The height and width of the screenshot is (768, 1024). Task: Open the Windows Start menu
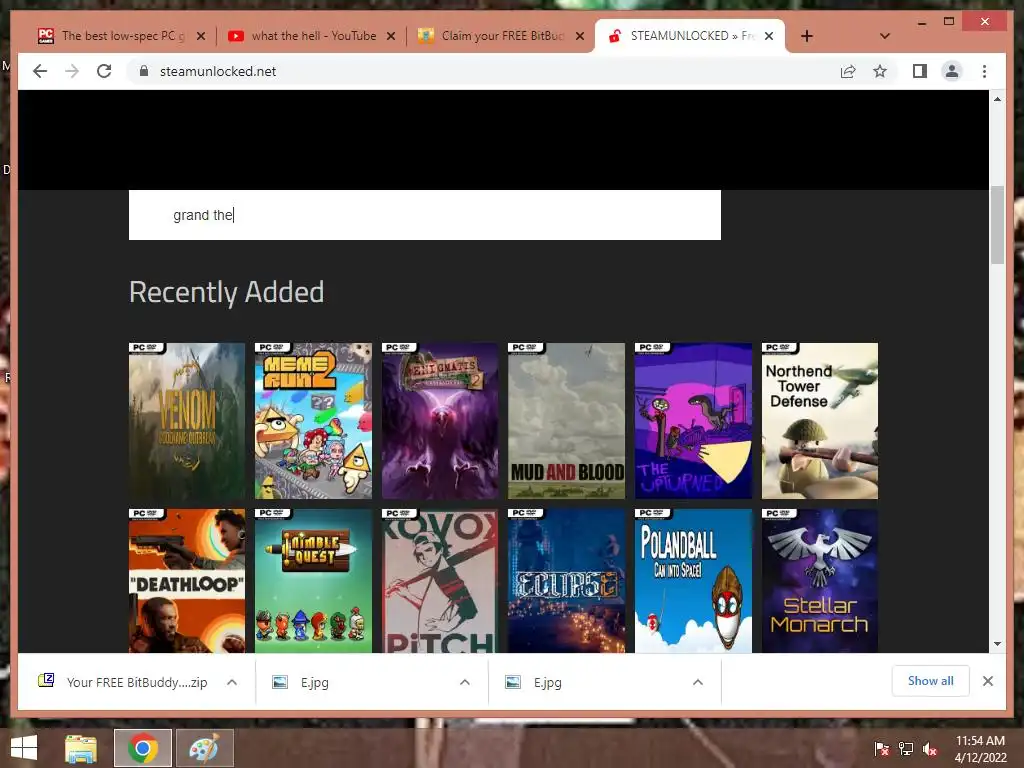coord(24,748)
